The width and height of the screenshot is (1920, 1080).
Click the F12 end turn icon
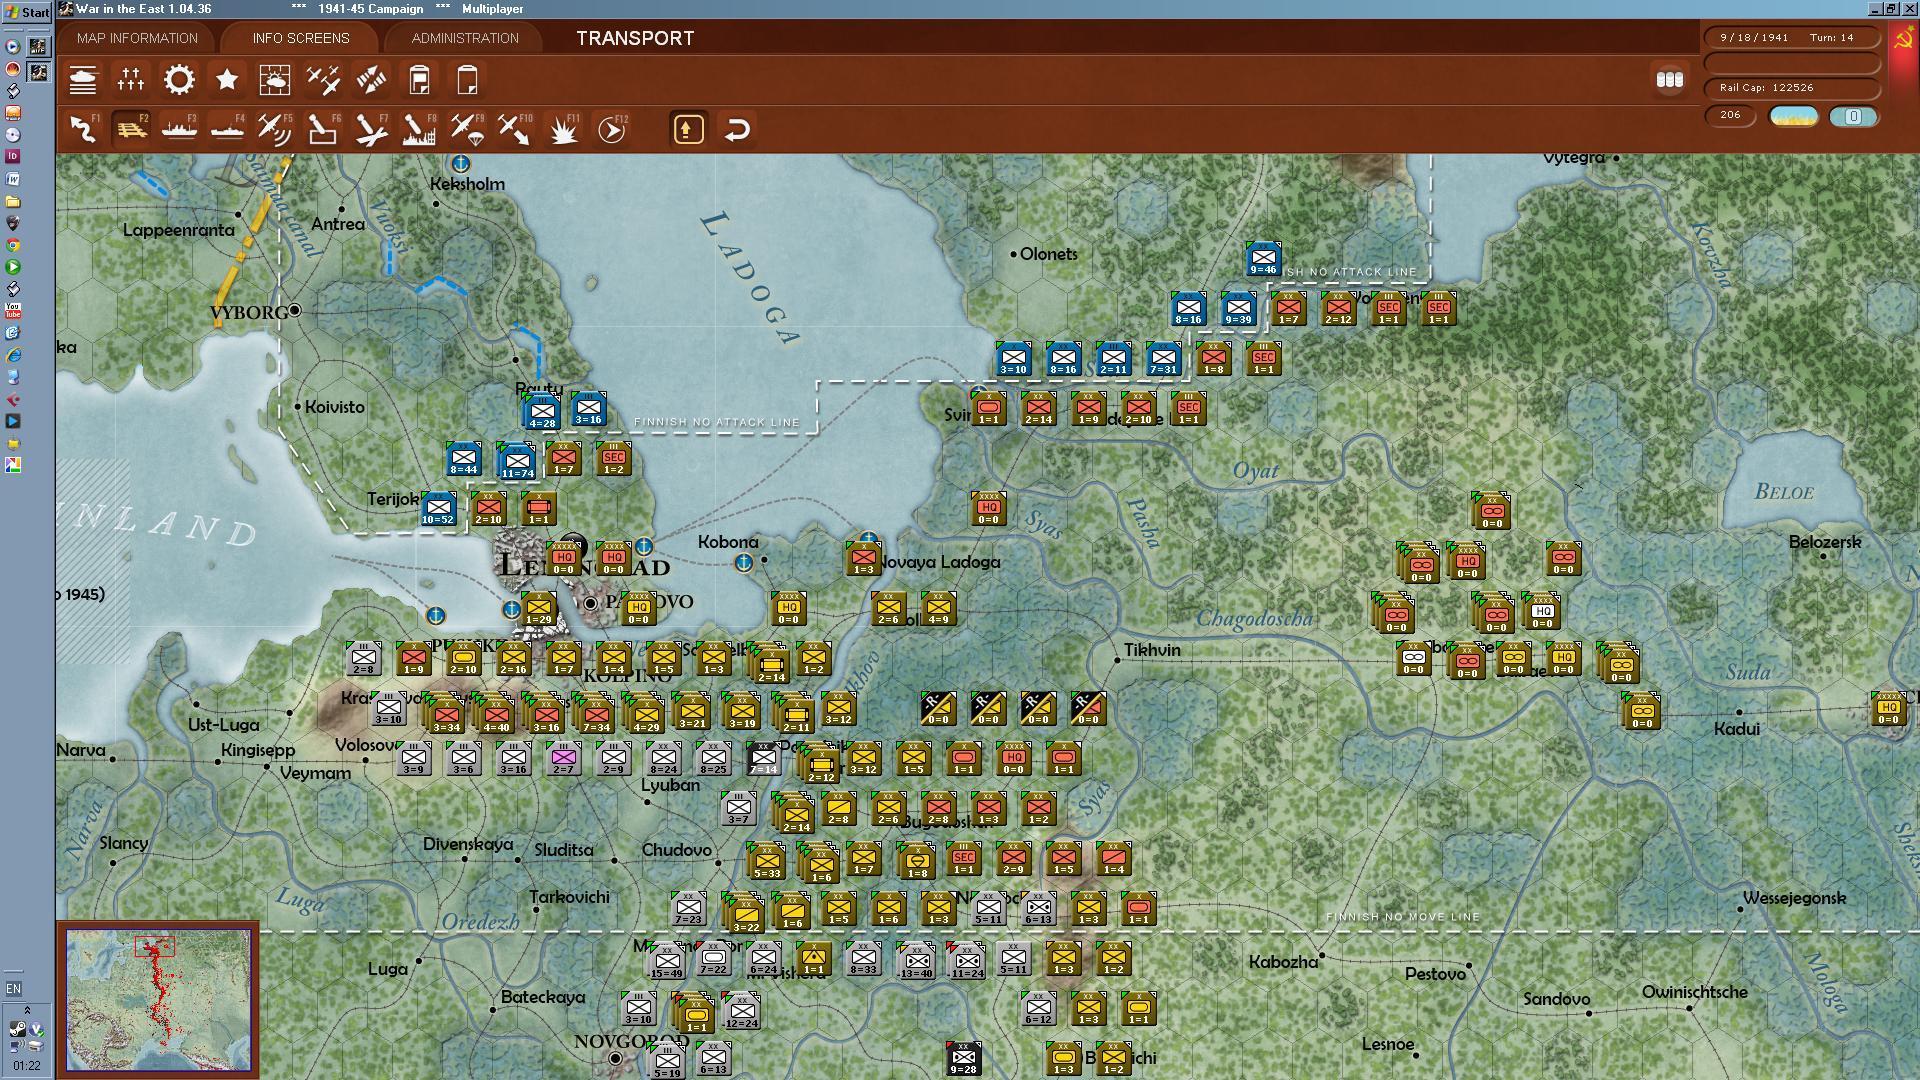pyautogui.click(x=611, y=129)
